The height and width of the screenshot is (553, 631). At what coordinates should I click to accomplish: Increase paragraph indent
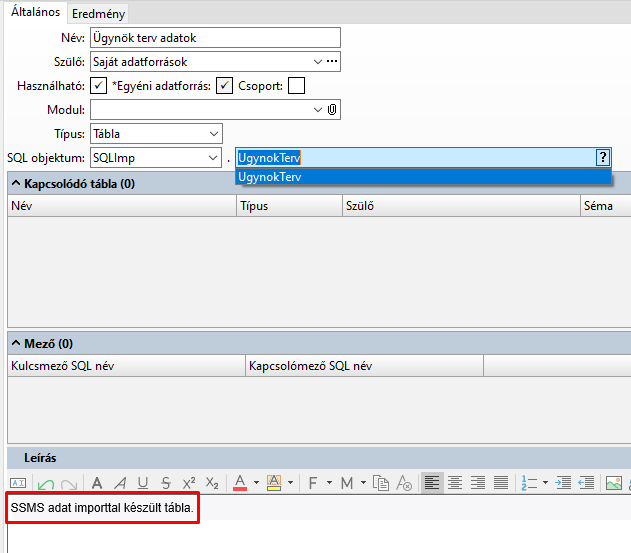[563, 483]
